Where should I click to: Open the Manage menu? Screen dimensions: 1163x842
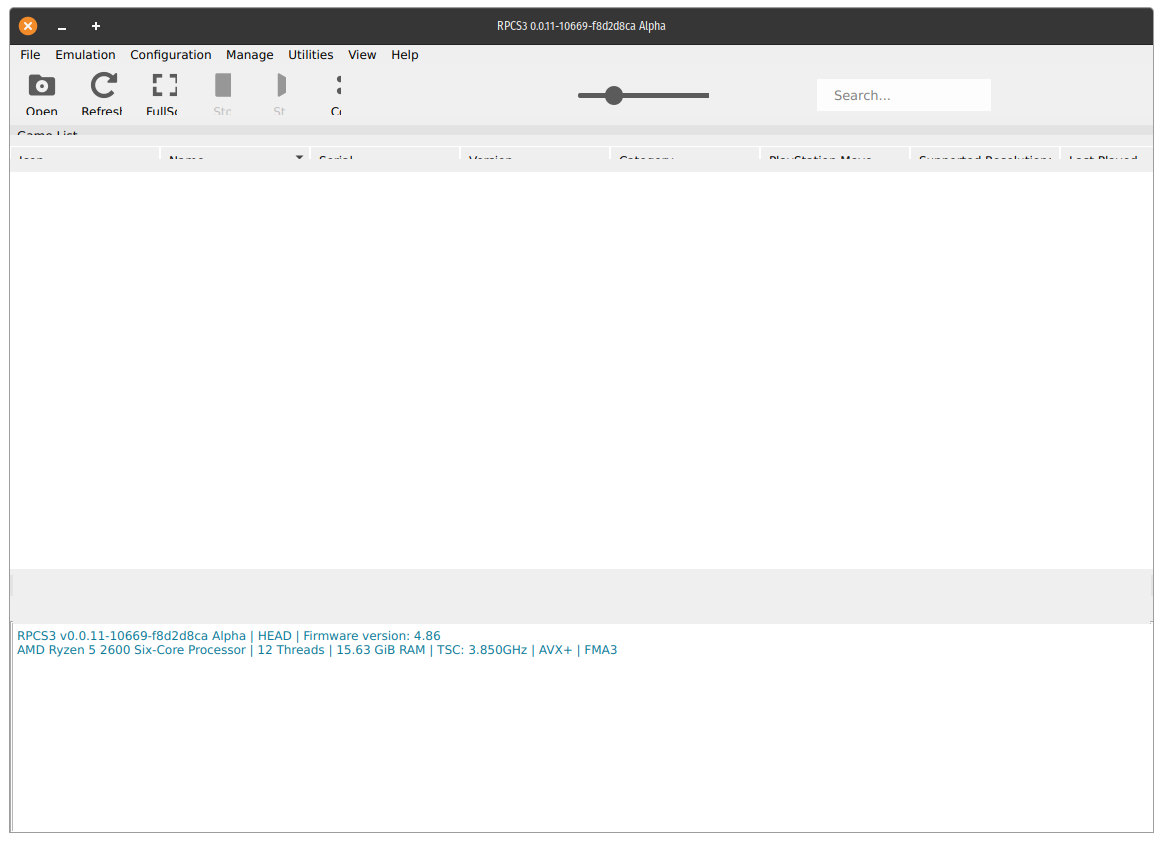[x=249, y=55]
